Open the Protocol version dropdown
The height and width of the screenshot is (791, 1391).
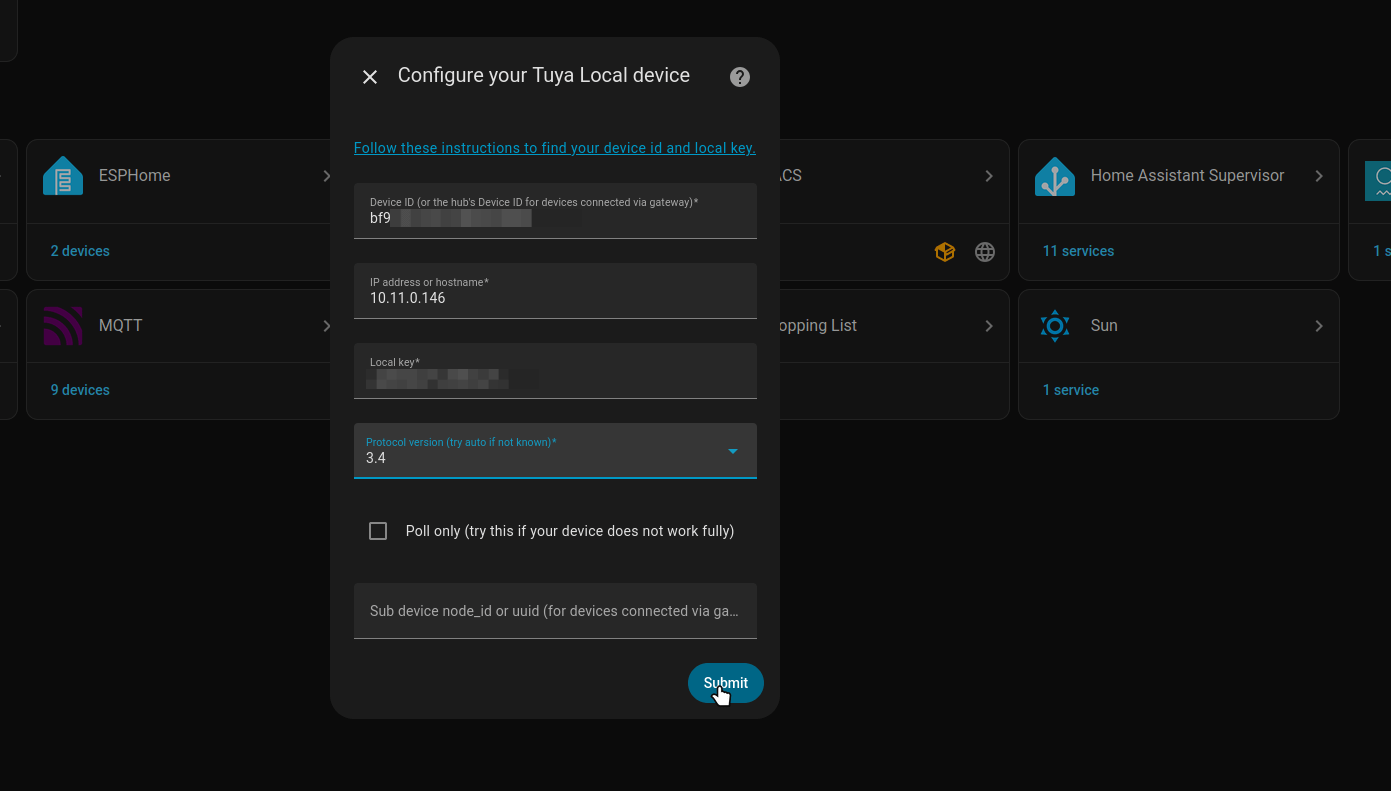555,451
